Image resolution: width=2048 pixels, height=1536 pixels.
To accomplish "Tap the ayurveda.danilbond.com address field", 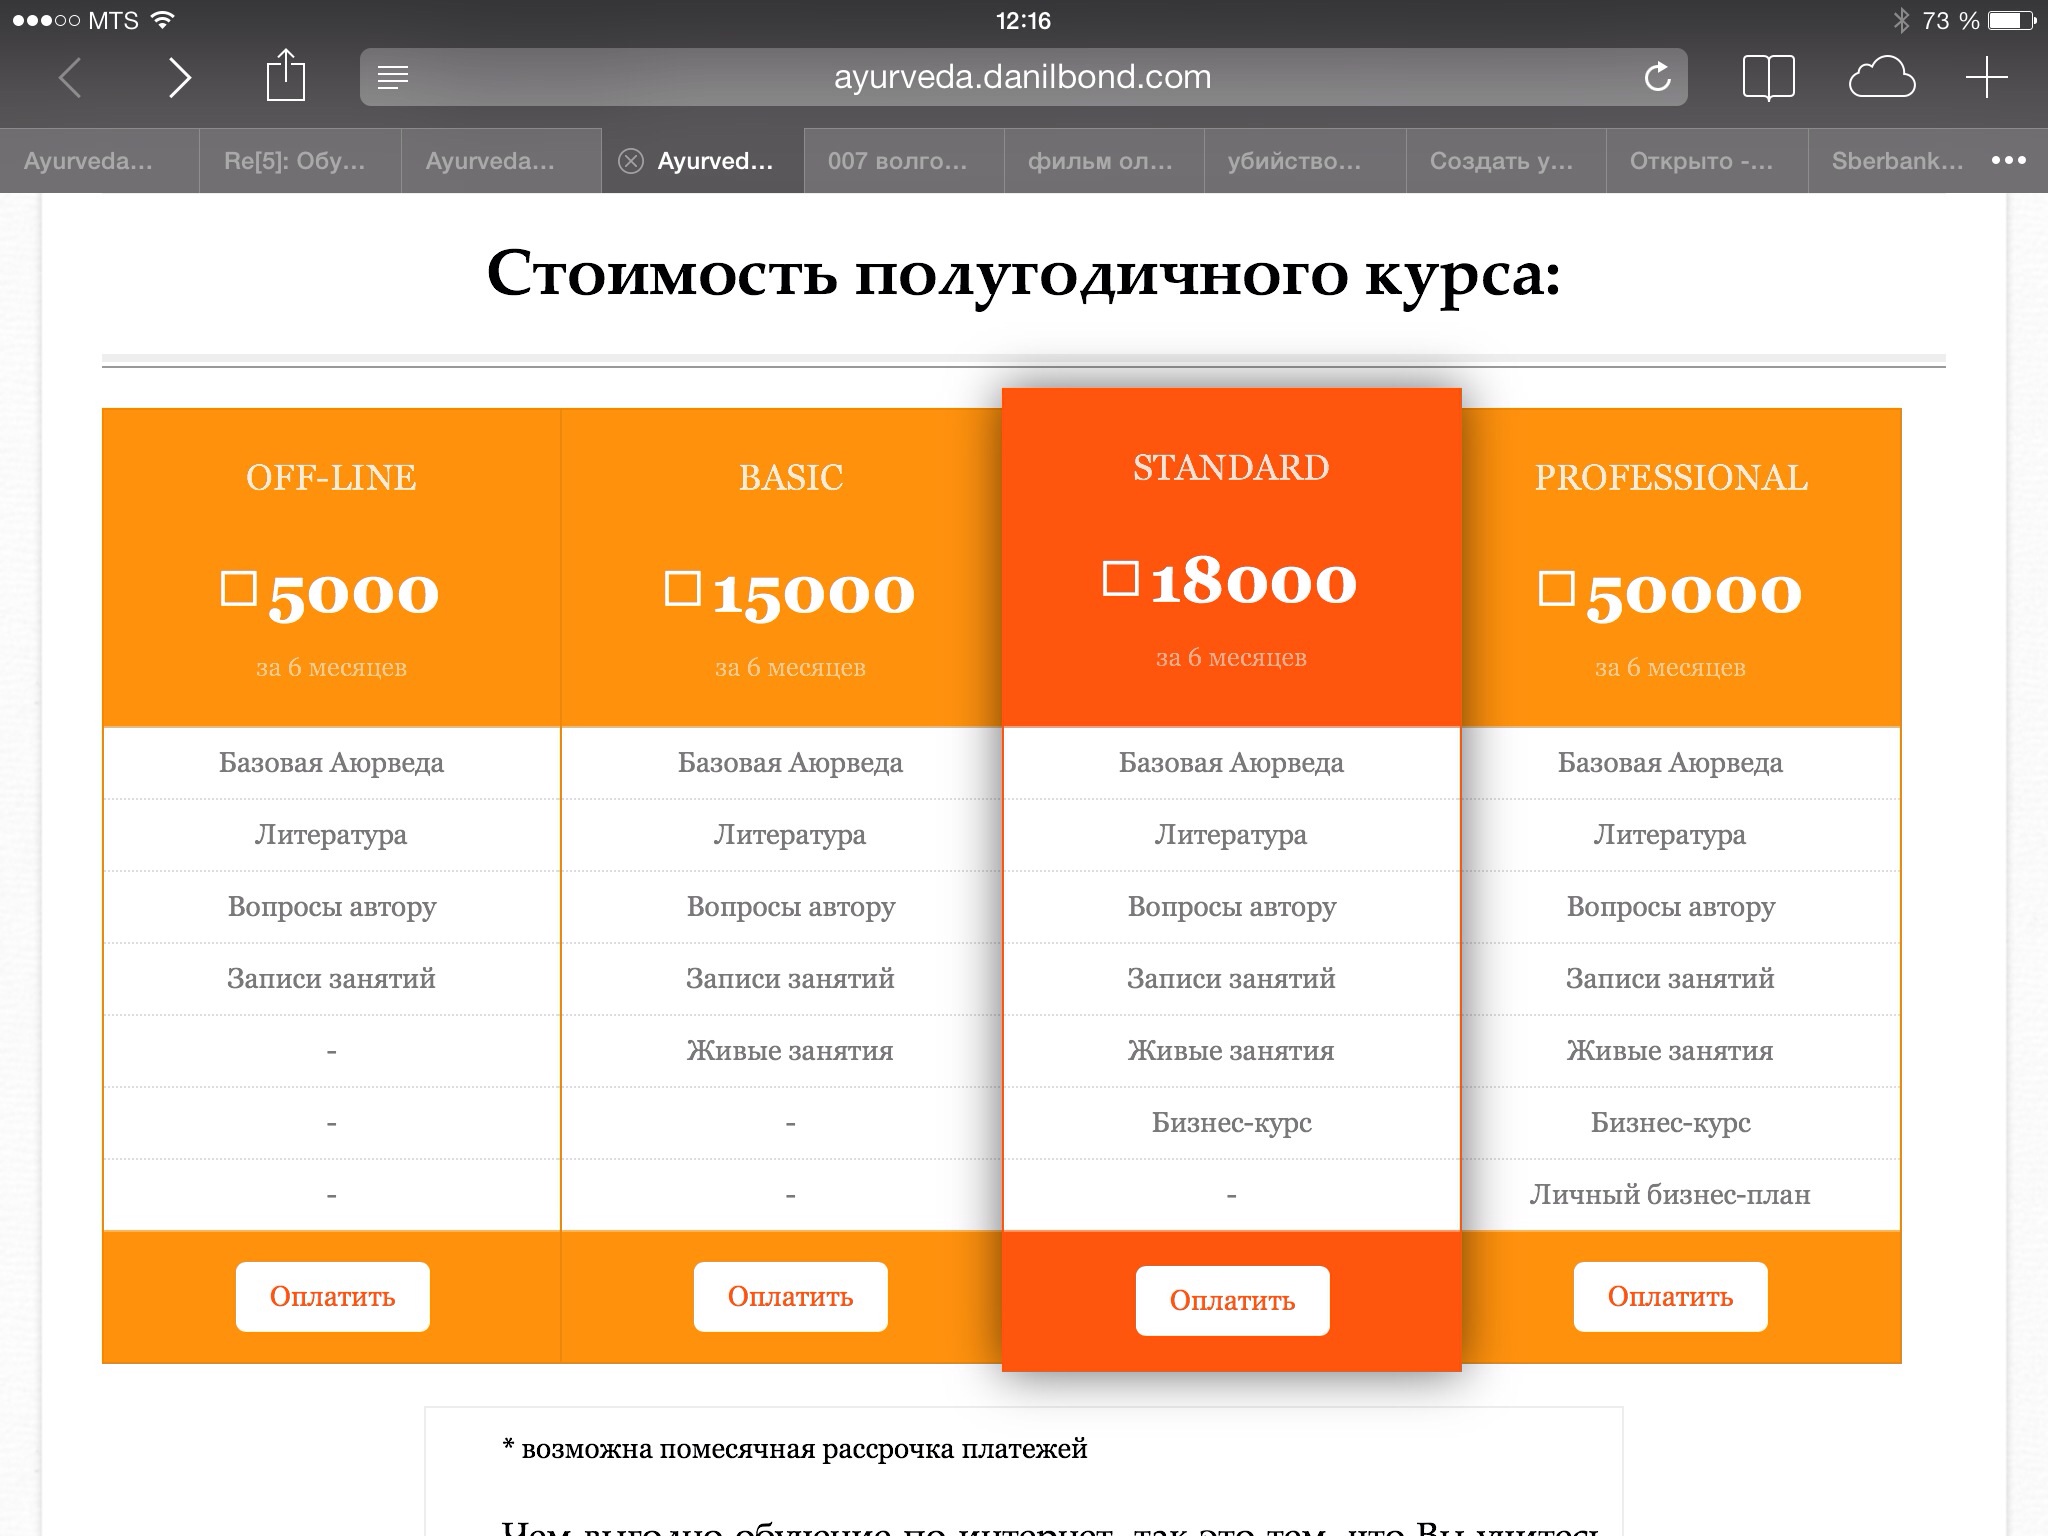I will 1022,77.
